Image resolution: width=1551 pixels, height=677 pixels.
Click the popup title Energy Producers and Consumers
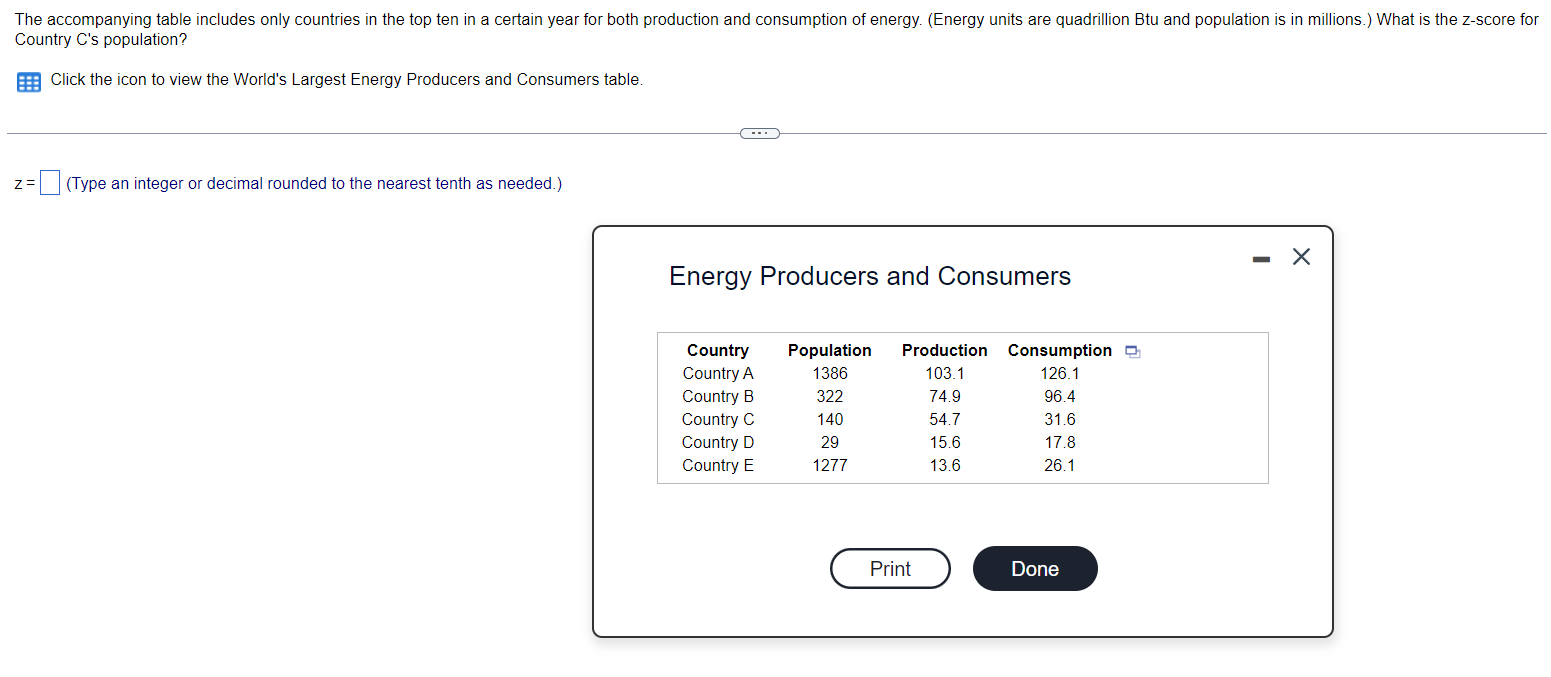[870, 276]
